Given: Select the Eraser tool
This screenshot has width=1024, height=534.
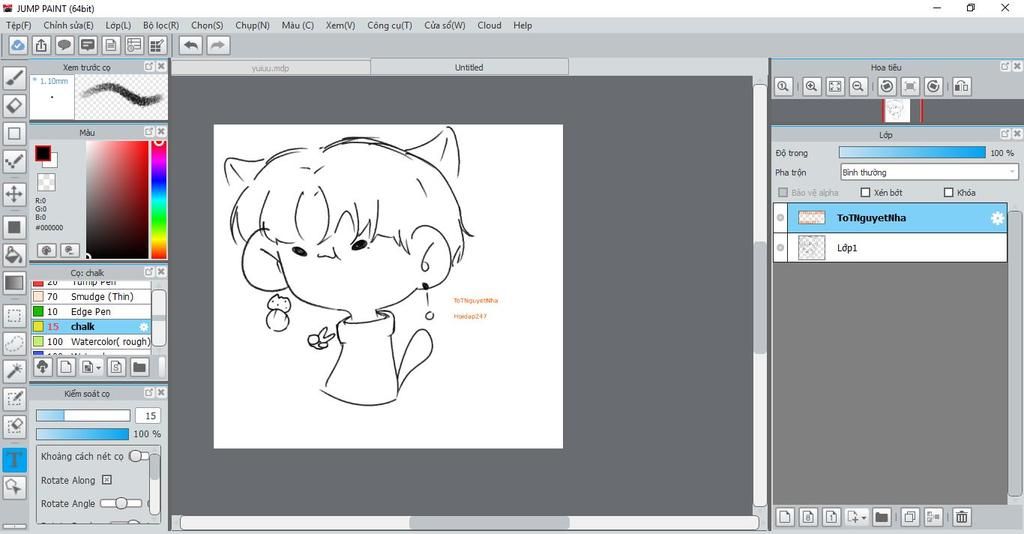Looking at the screenshot, I should [14, 105].
